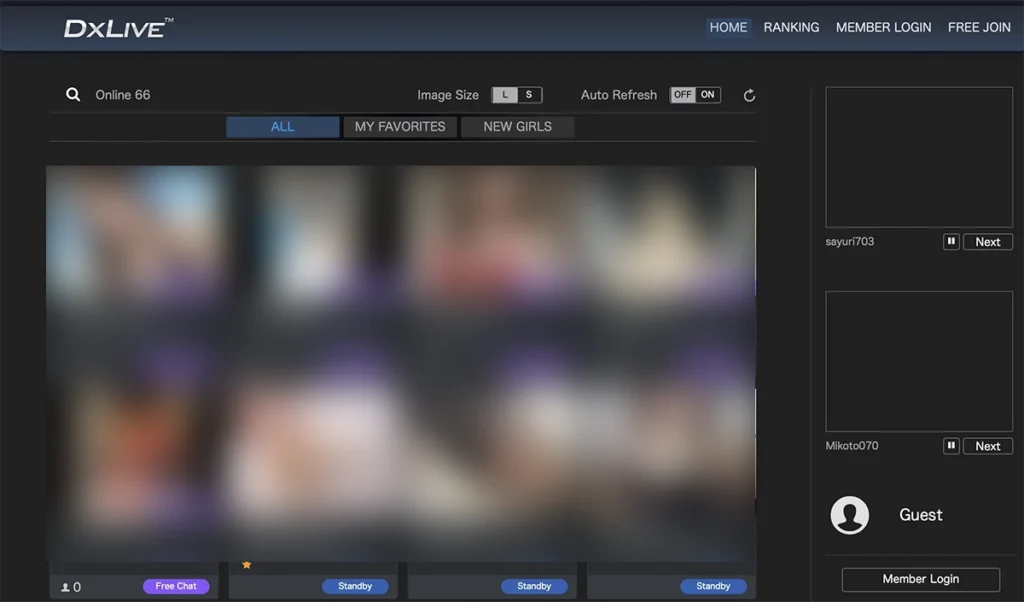Switch to NEW GIRLS tab
Image resolution: width=1024 pixels, height=602 pixels.
tap(517, 127)
